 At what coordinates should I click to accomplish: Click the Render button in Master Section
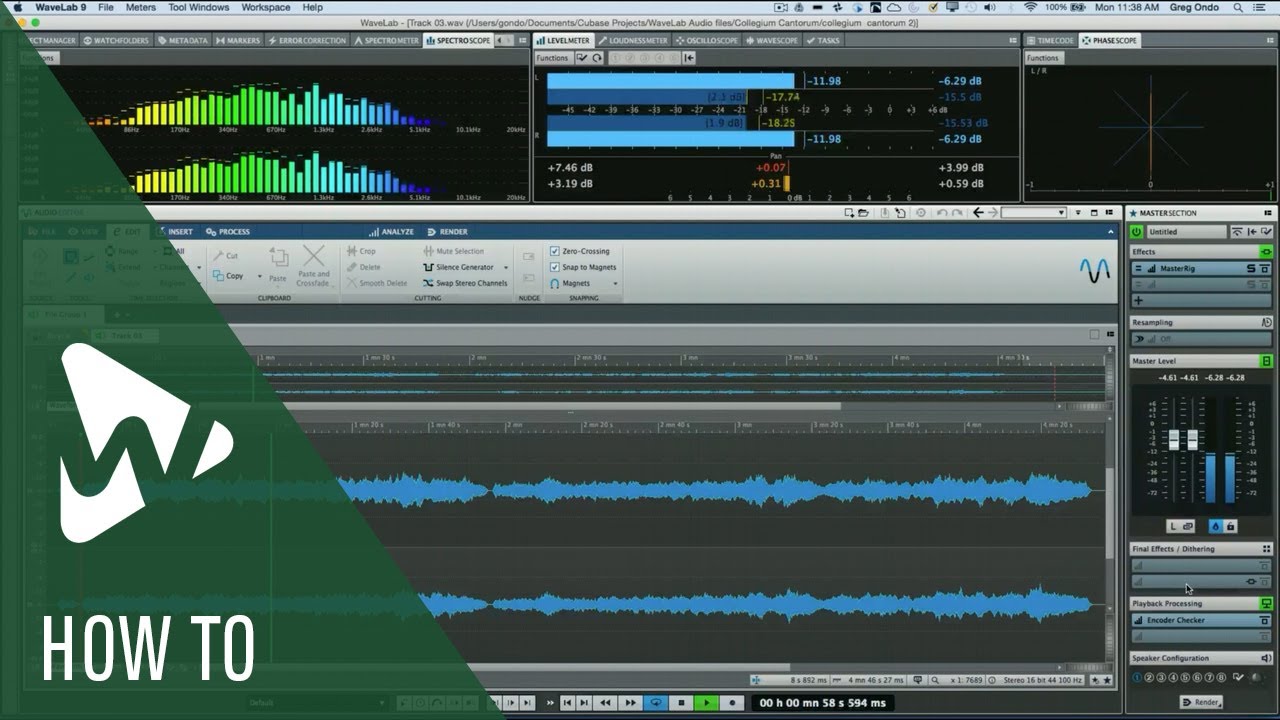1201,702
